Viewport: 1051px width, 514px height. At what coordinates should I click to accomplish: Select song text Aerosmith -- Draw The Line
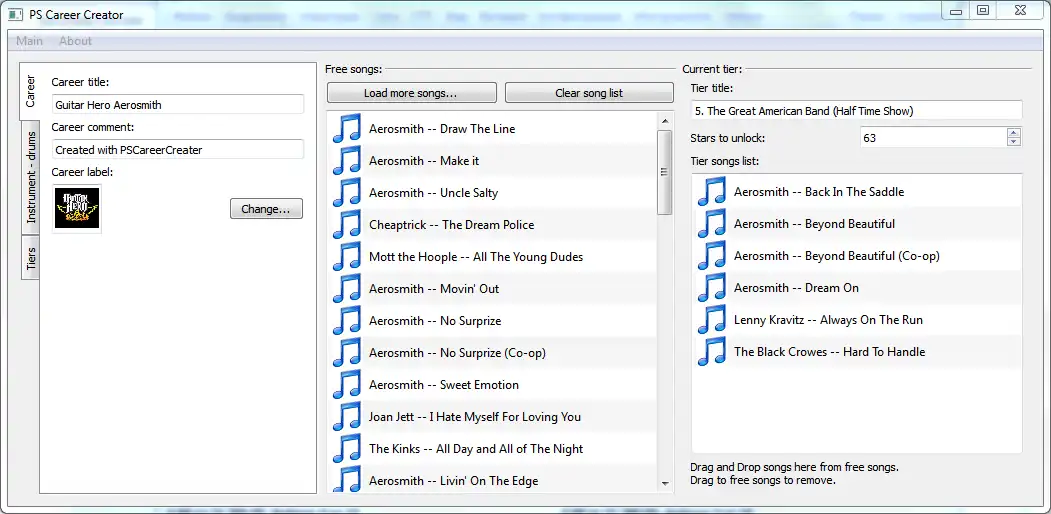442,129
